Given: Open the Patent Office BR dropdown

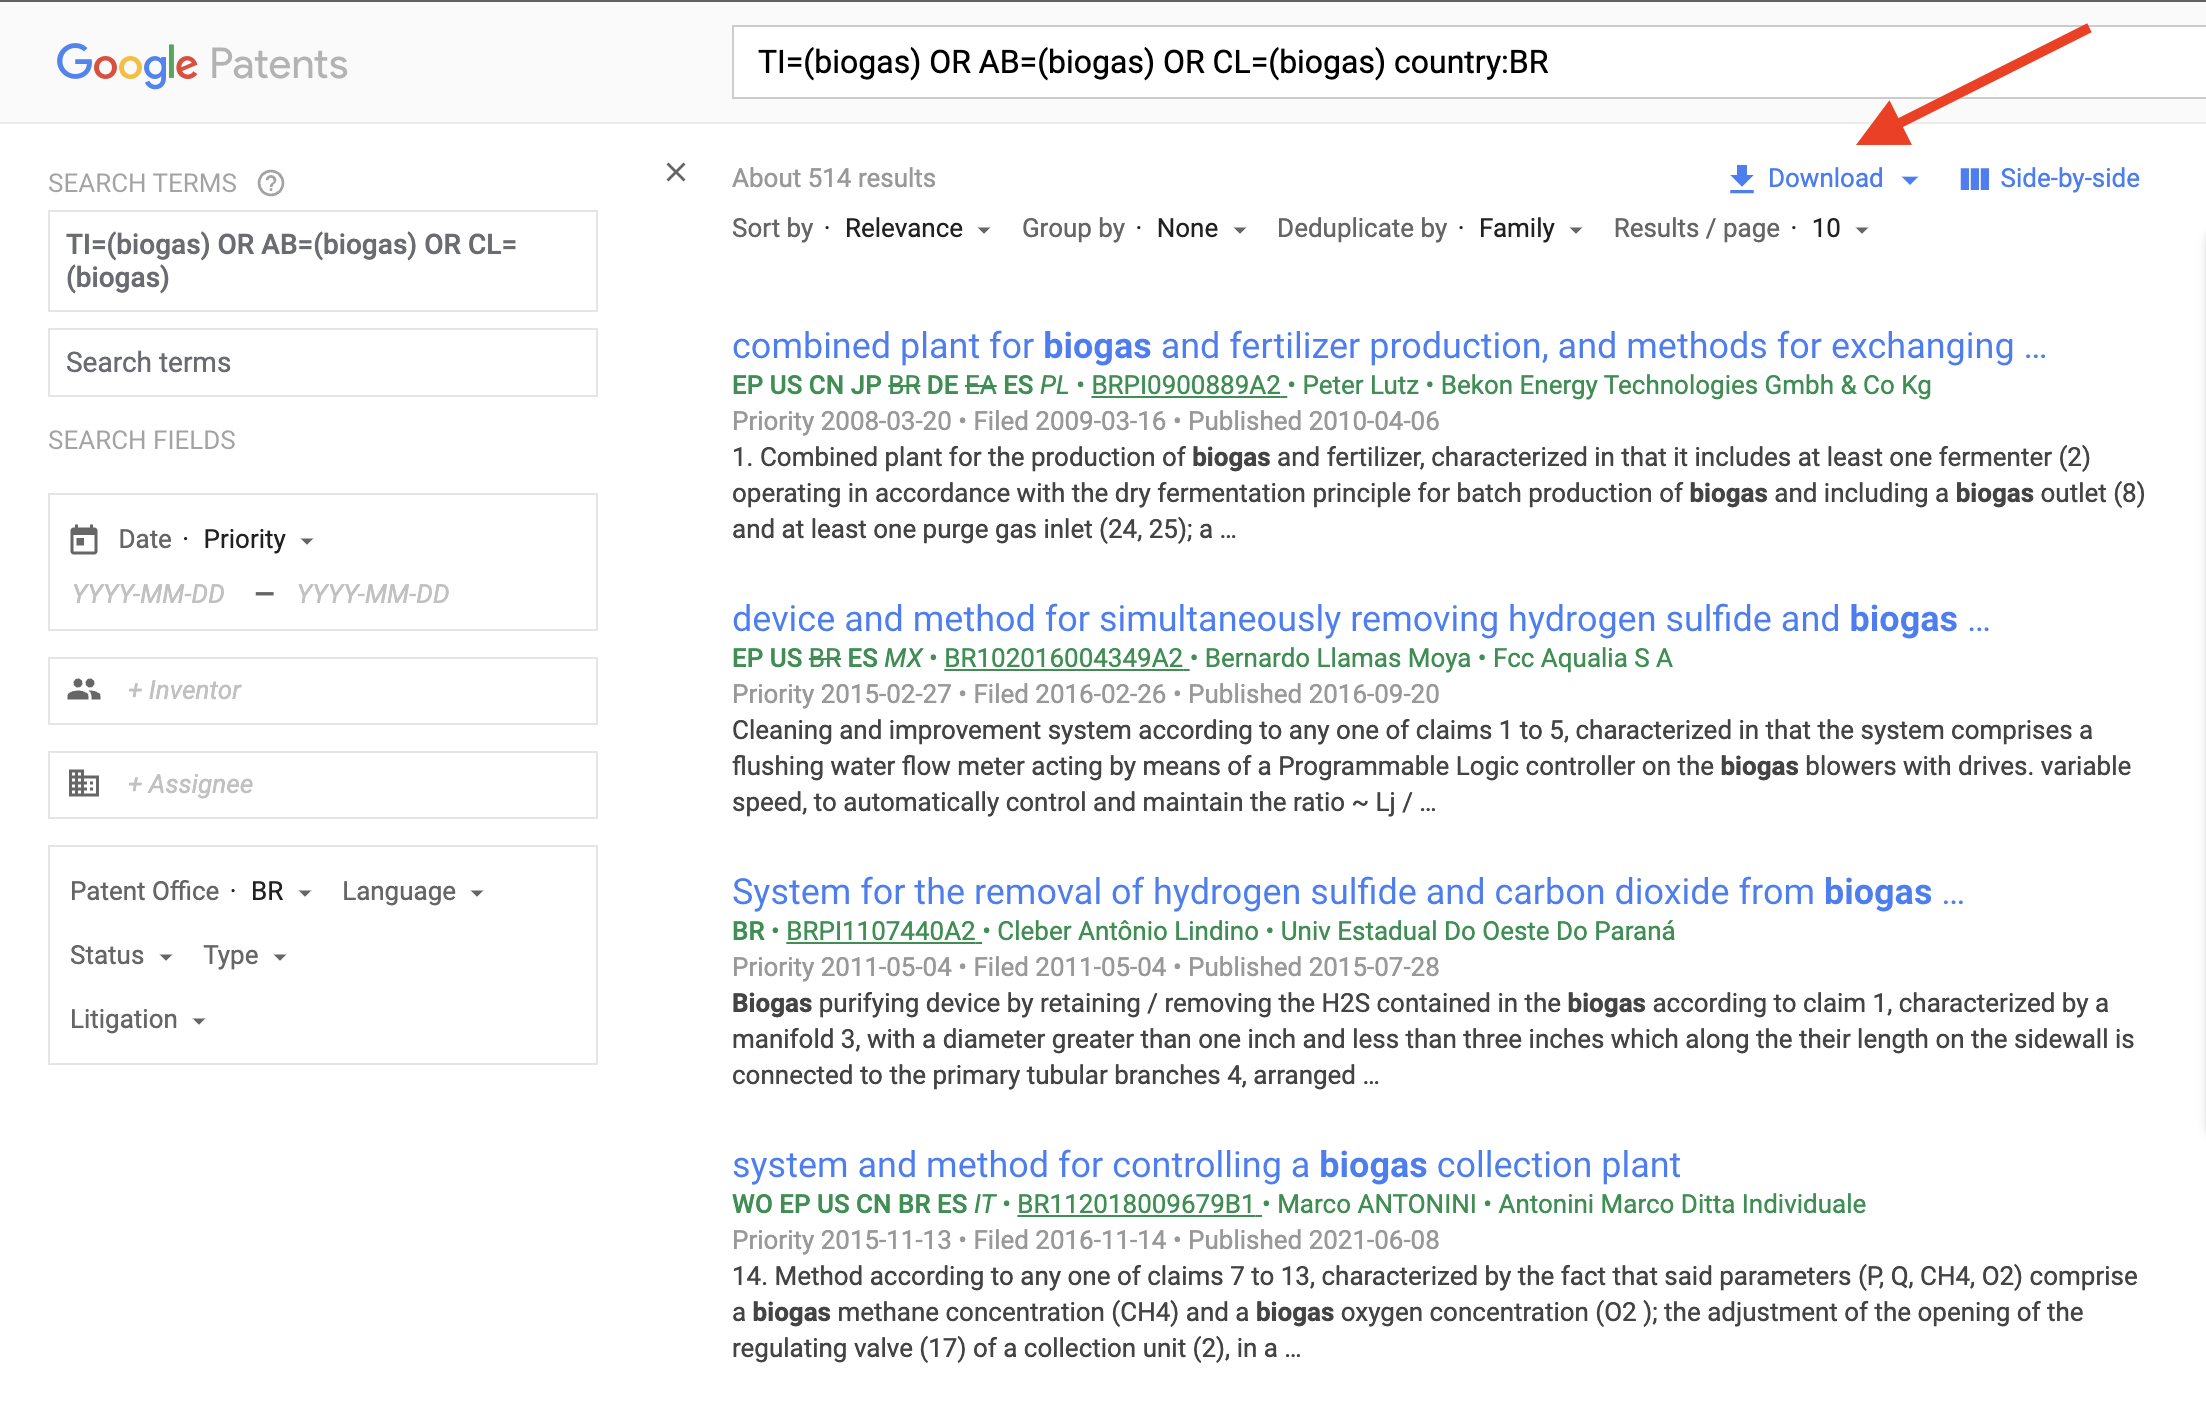Looking at the screenshot, I should coord(281,892).
